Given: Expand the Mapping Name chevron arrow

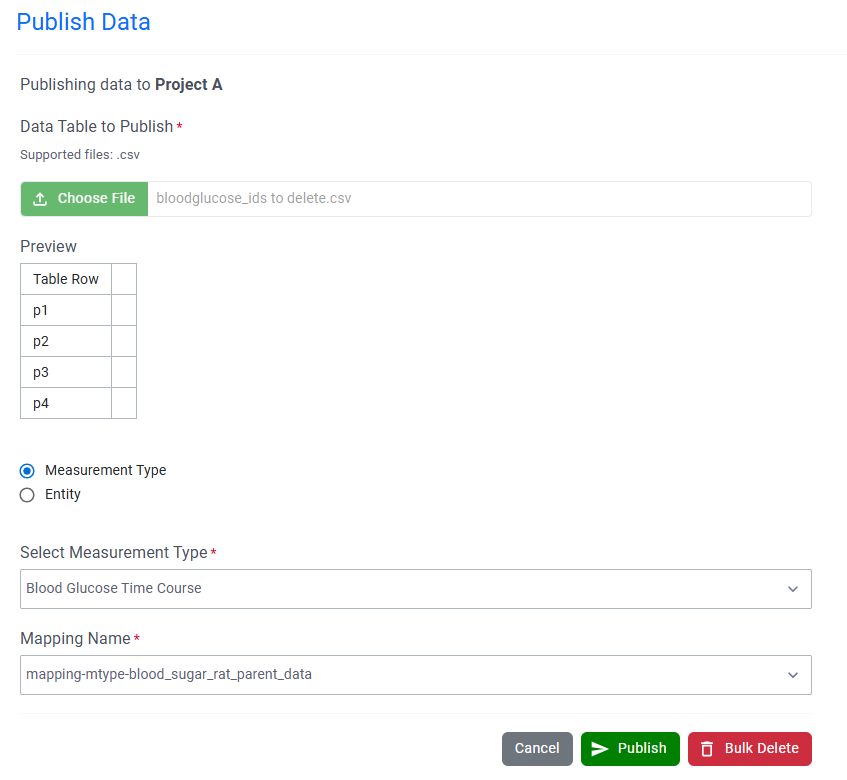Looking at the screenshot, I should 793,675.
